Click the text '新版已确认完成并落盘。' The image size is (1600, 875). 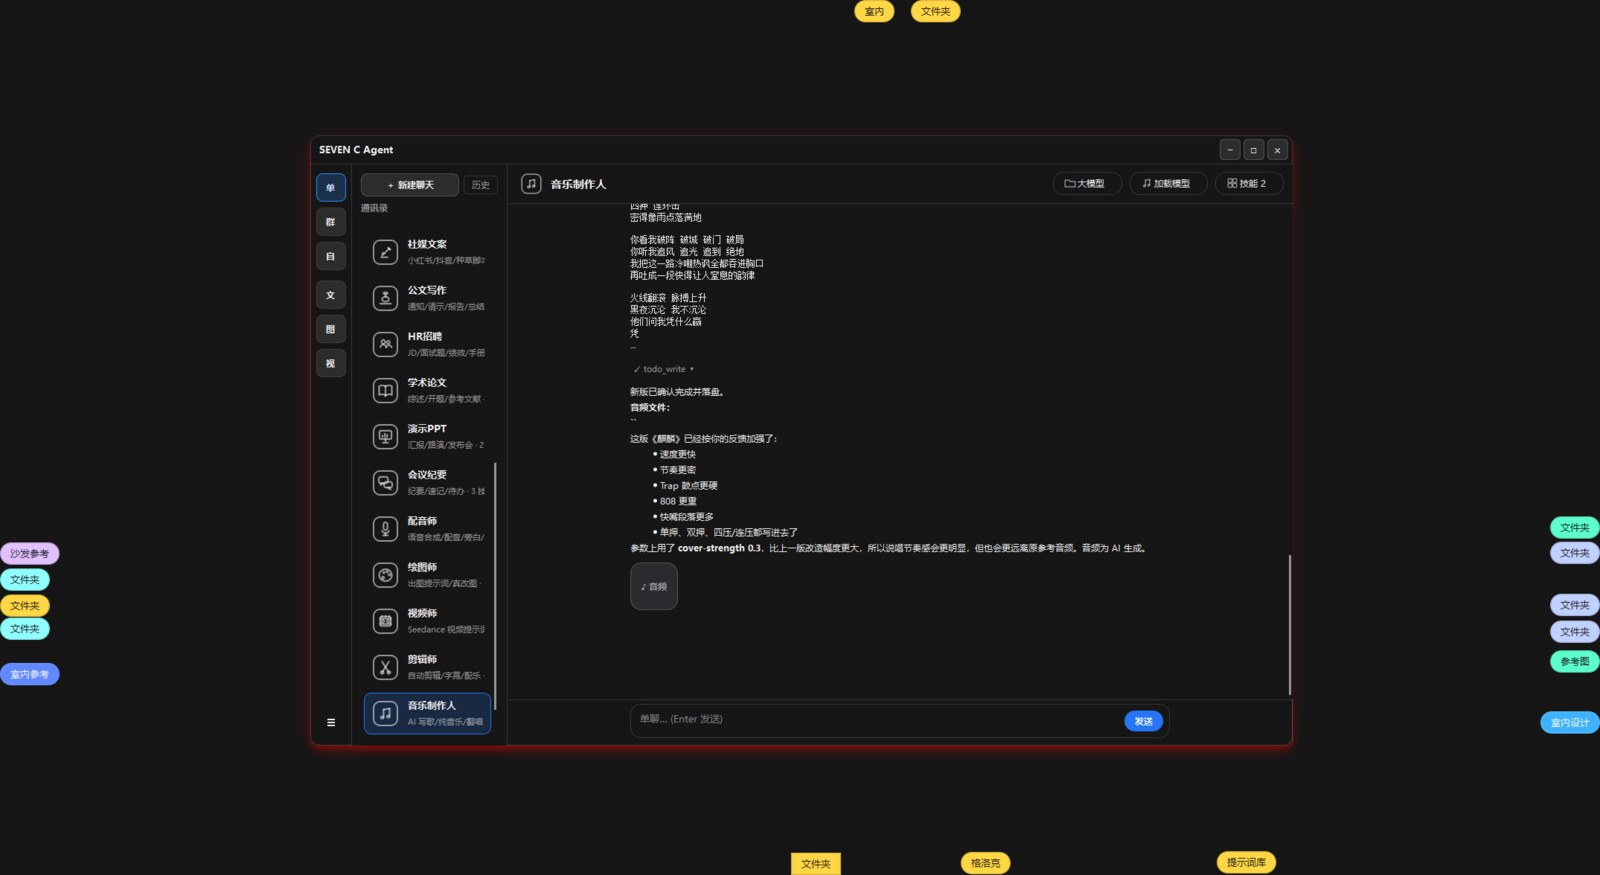click(677, 392)
